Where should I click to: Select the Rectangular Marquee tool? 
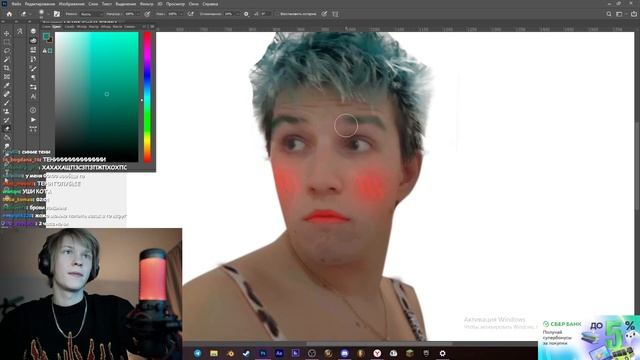7,42
